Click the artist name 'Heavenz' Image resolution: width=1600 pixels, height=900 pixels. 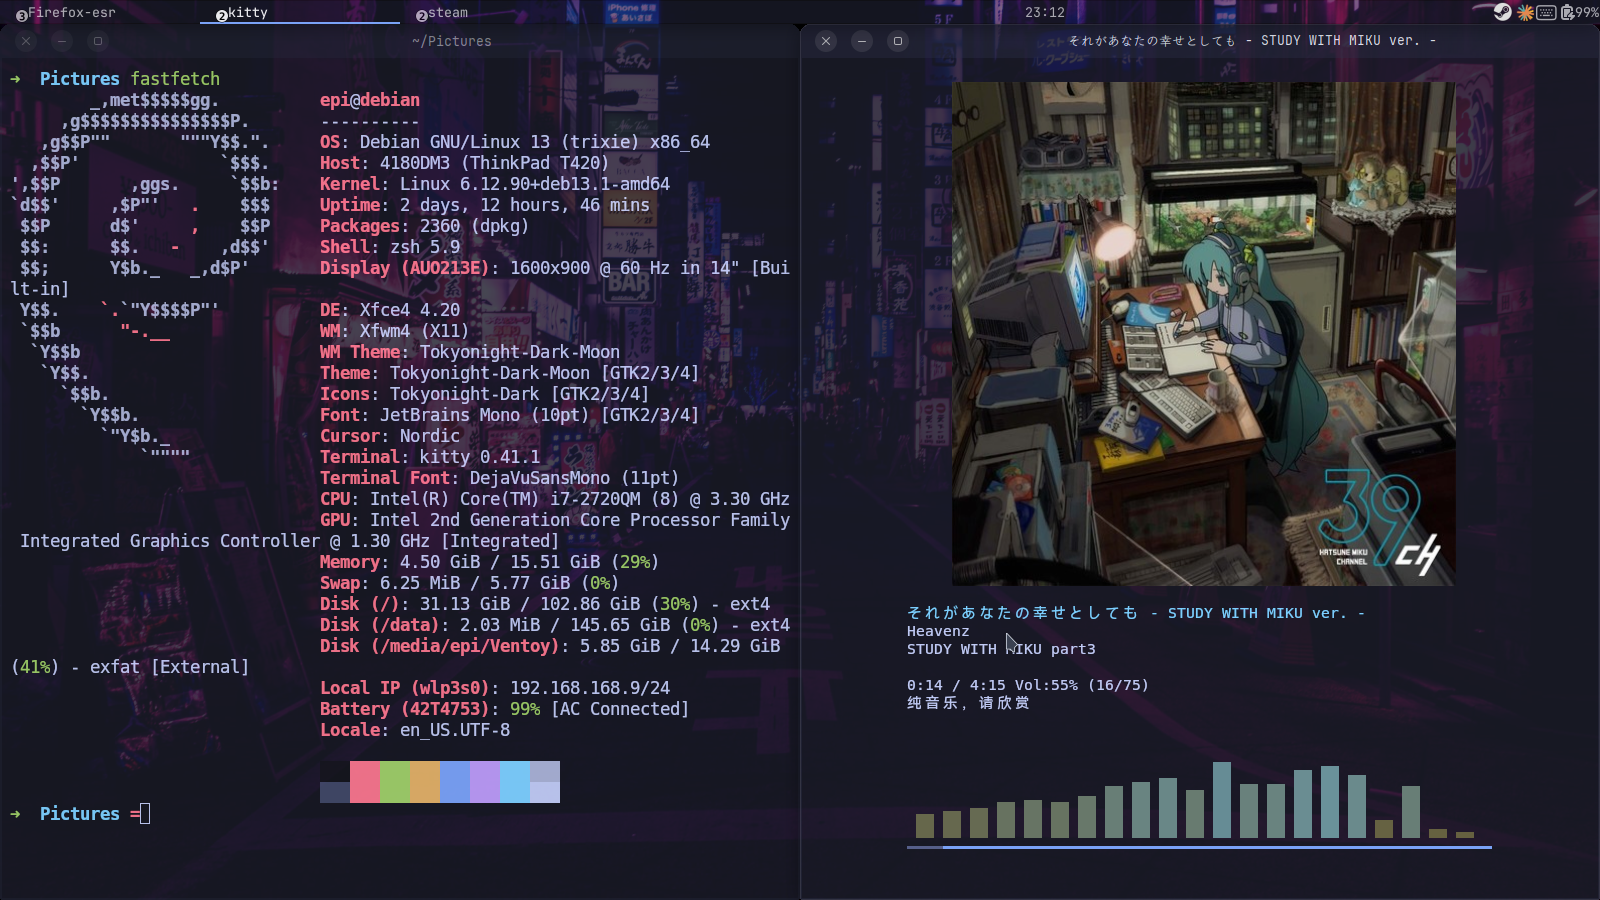point(938,631)
